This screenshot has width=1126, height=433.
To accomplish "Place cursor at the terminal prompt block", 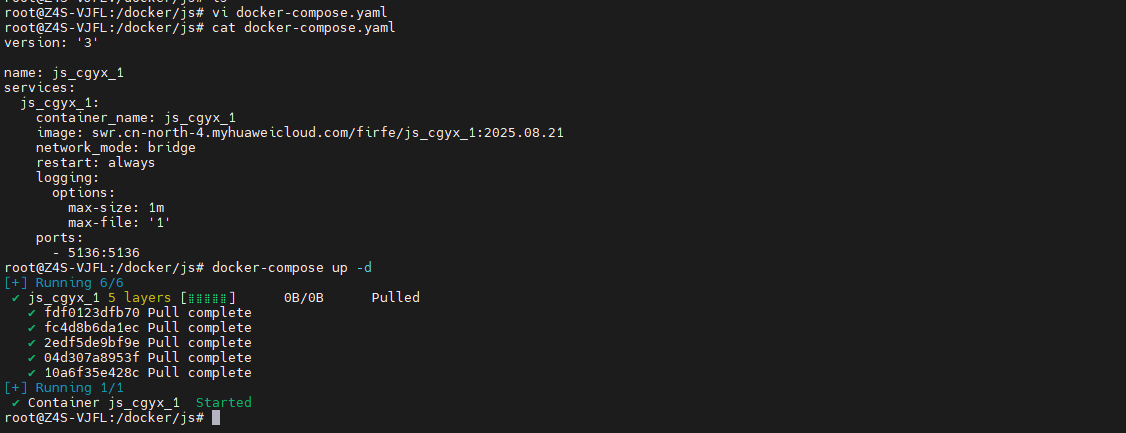I will [x=216, y=418].
